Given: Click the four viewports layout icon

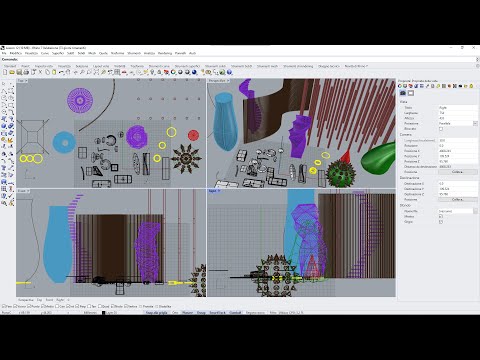Looking at the screenshot, I should click(117, 72).
